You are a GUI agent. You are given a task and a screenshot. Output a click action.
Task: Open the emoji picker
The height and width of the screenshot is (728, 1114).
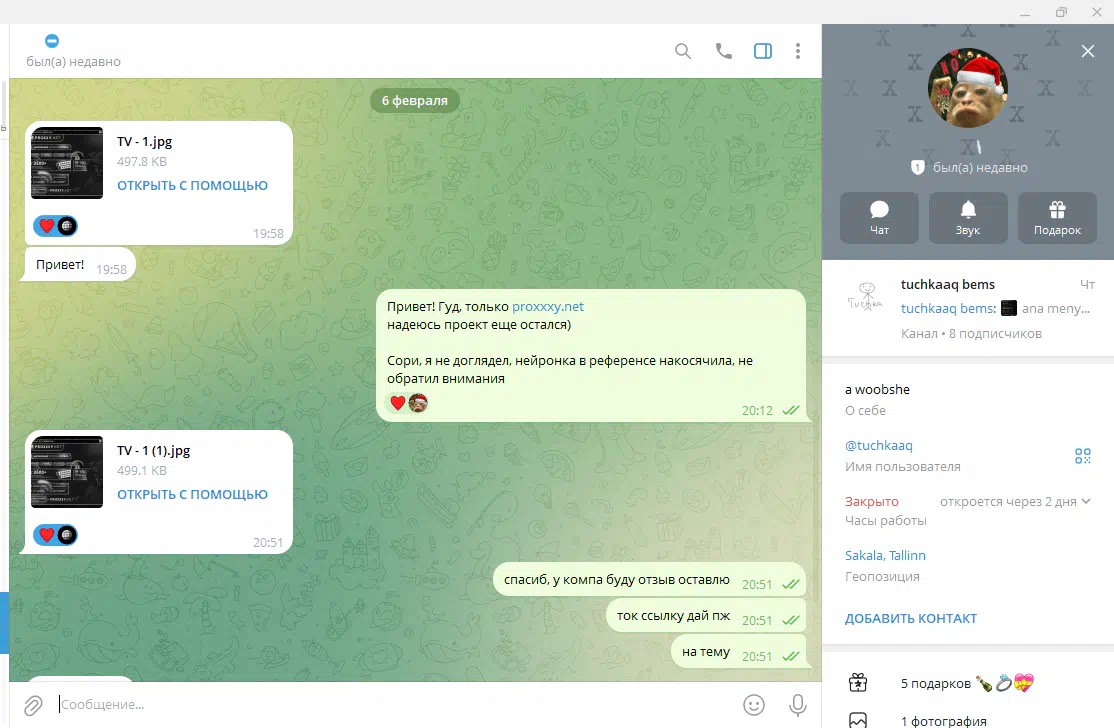point(754,705)
